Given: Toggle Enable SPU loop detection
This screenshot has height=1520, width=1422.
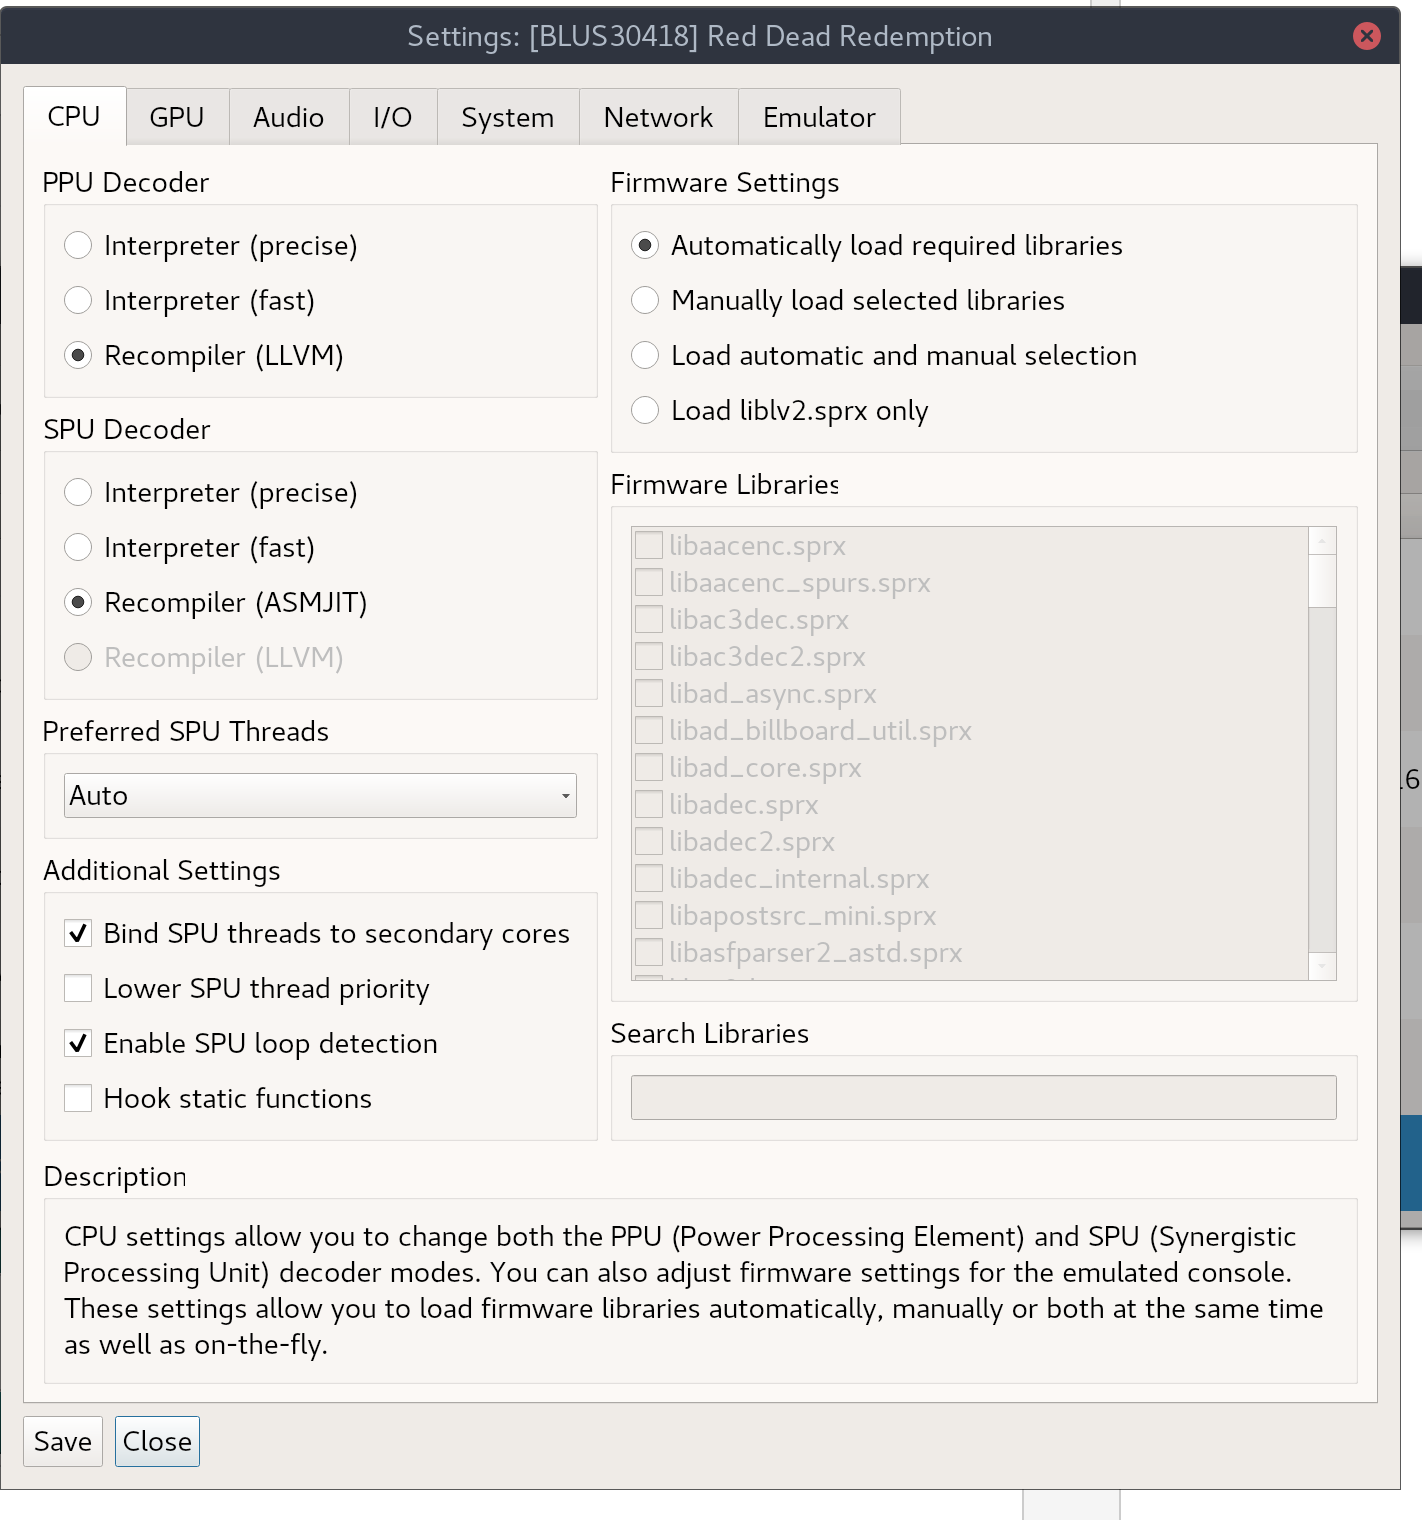Looking at the screenshot, I should coord(251,1043).
